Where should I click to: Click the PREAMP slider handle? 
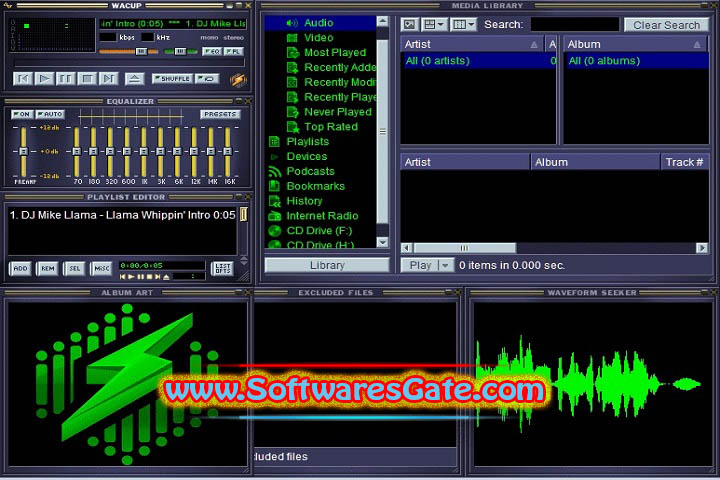click(23, 151)
